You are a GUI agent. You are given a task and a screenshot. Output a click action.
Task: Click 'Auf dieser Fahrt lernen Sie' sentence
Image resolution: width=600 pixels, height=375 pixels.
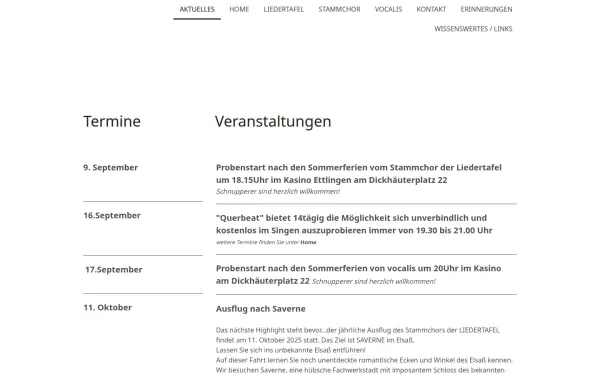364,360
